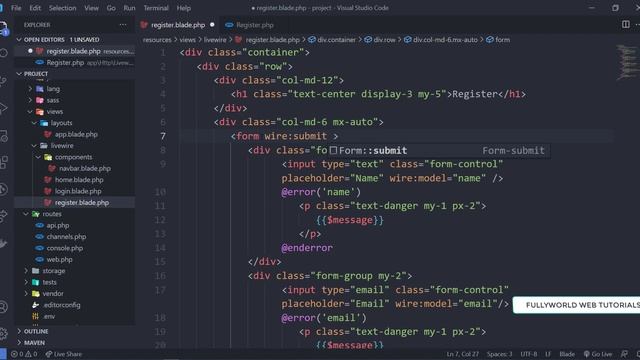Image resolution: width=640 pixels, height=360 pixels.
Task: Open the Edit menu
Action: (35, 8)
